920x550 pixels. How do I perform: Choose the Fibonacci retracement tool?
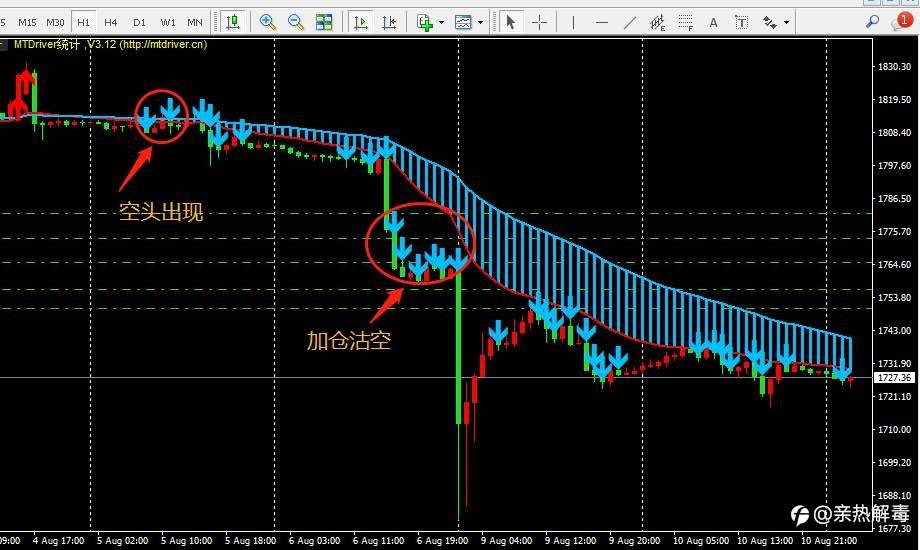pyautogui.click(x=685, y=22)
